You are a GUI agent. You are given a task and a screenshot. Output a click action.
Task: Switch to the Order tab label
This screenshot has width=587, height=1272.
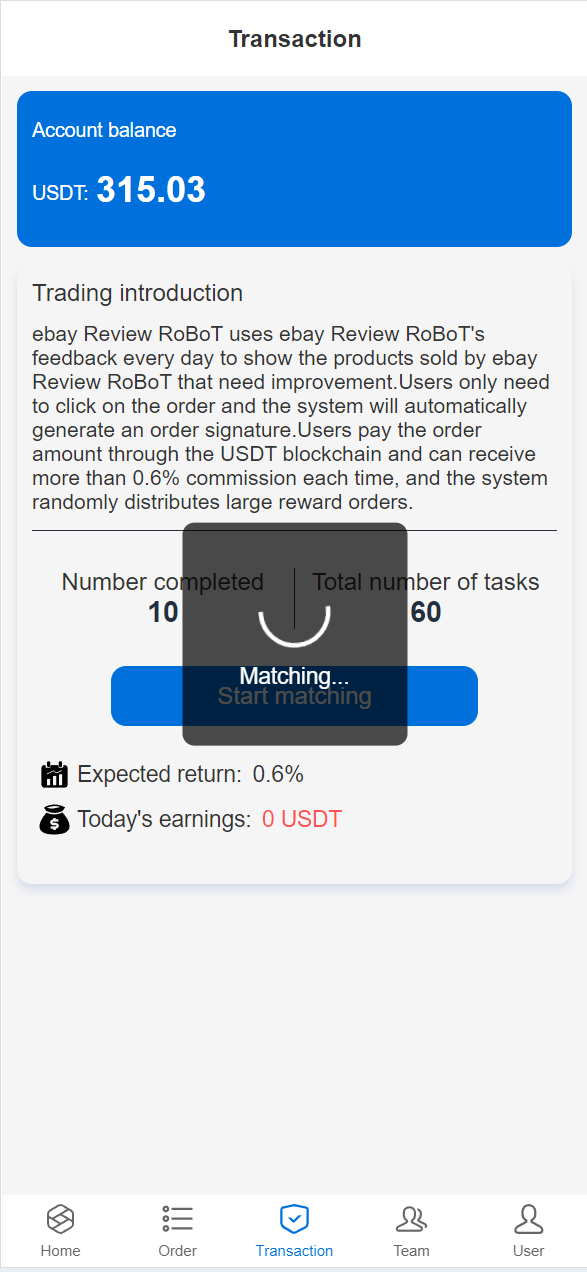177,1251
